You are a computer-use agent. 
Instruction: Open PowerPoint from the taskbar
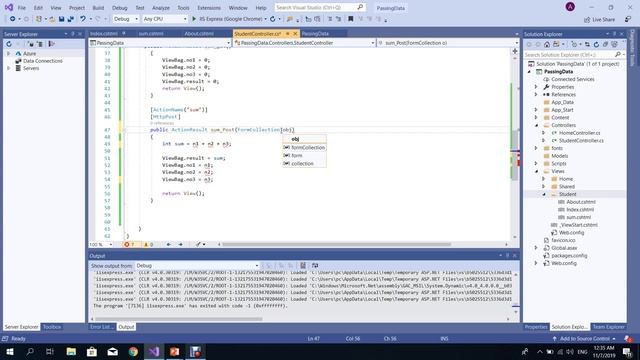pyautogui.click(x=175, y=351)
